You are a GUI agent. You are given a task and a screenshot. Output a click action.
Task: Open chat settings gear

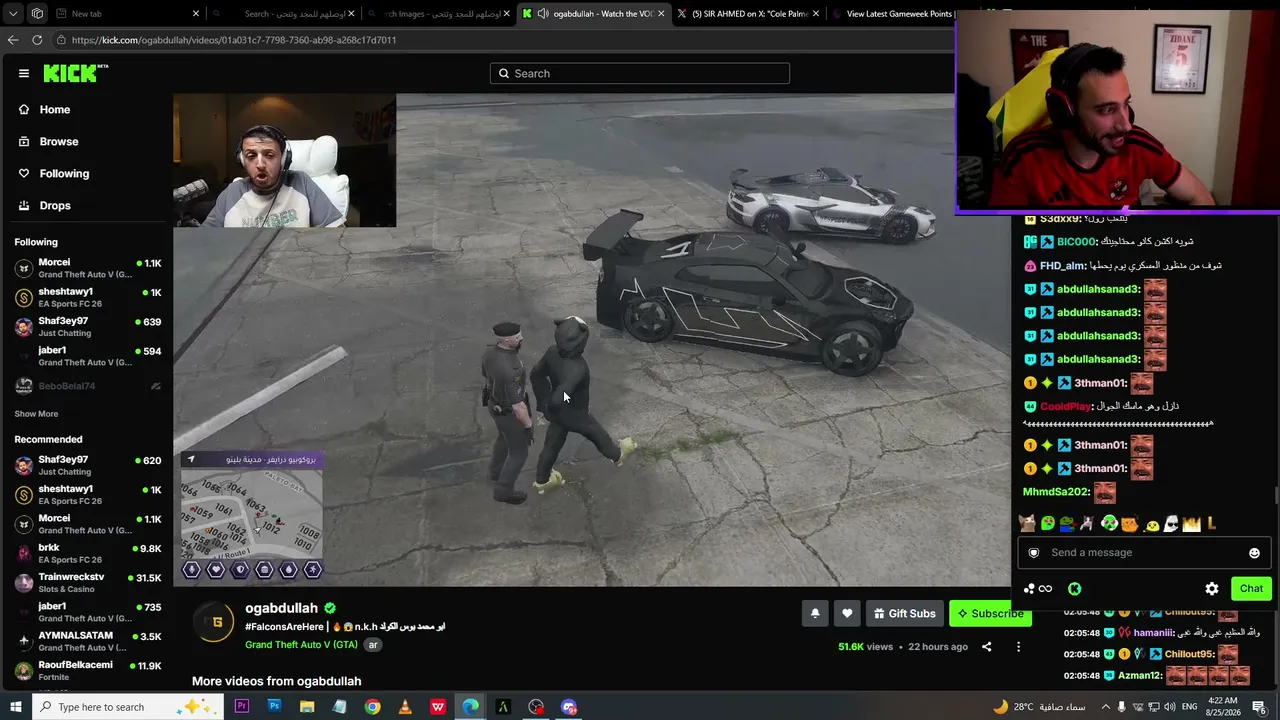click(1212, 589)
